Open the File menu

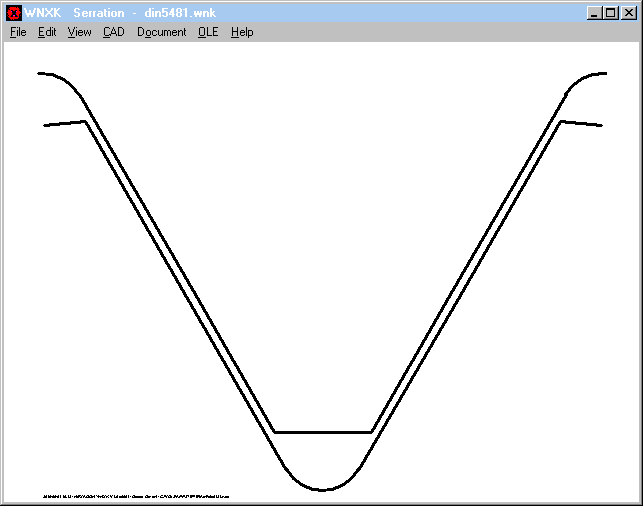pyautogui.click(x=18, y=32)
